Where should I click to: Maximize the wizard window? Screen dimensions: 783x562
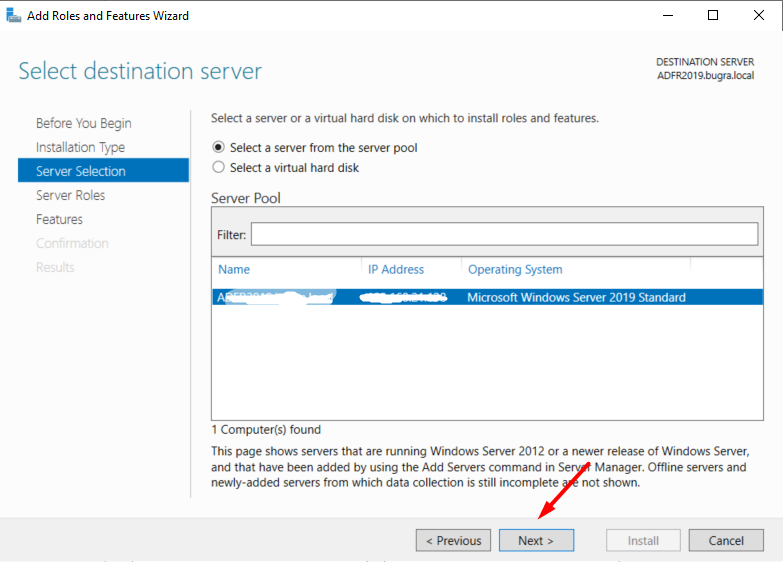(713, 15)
